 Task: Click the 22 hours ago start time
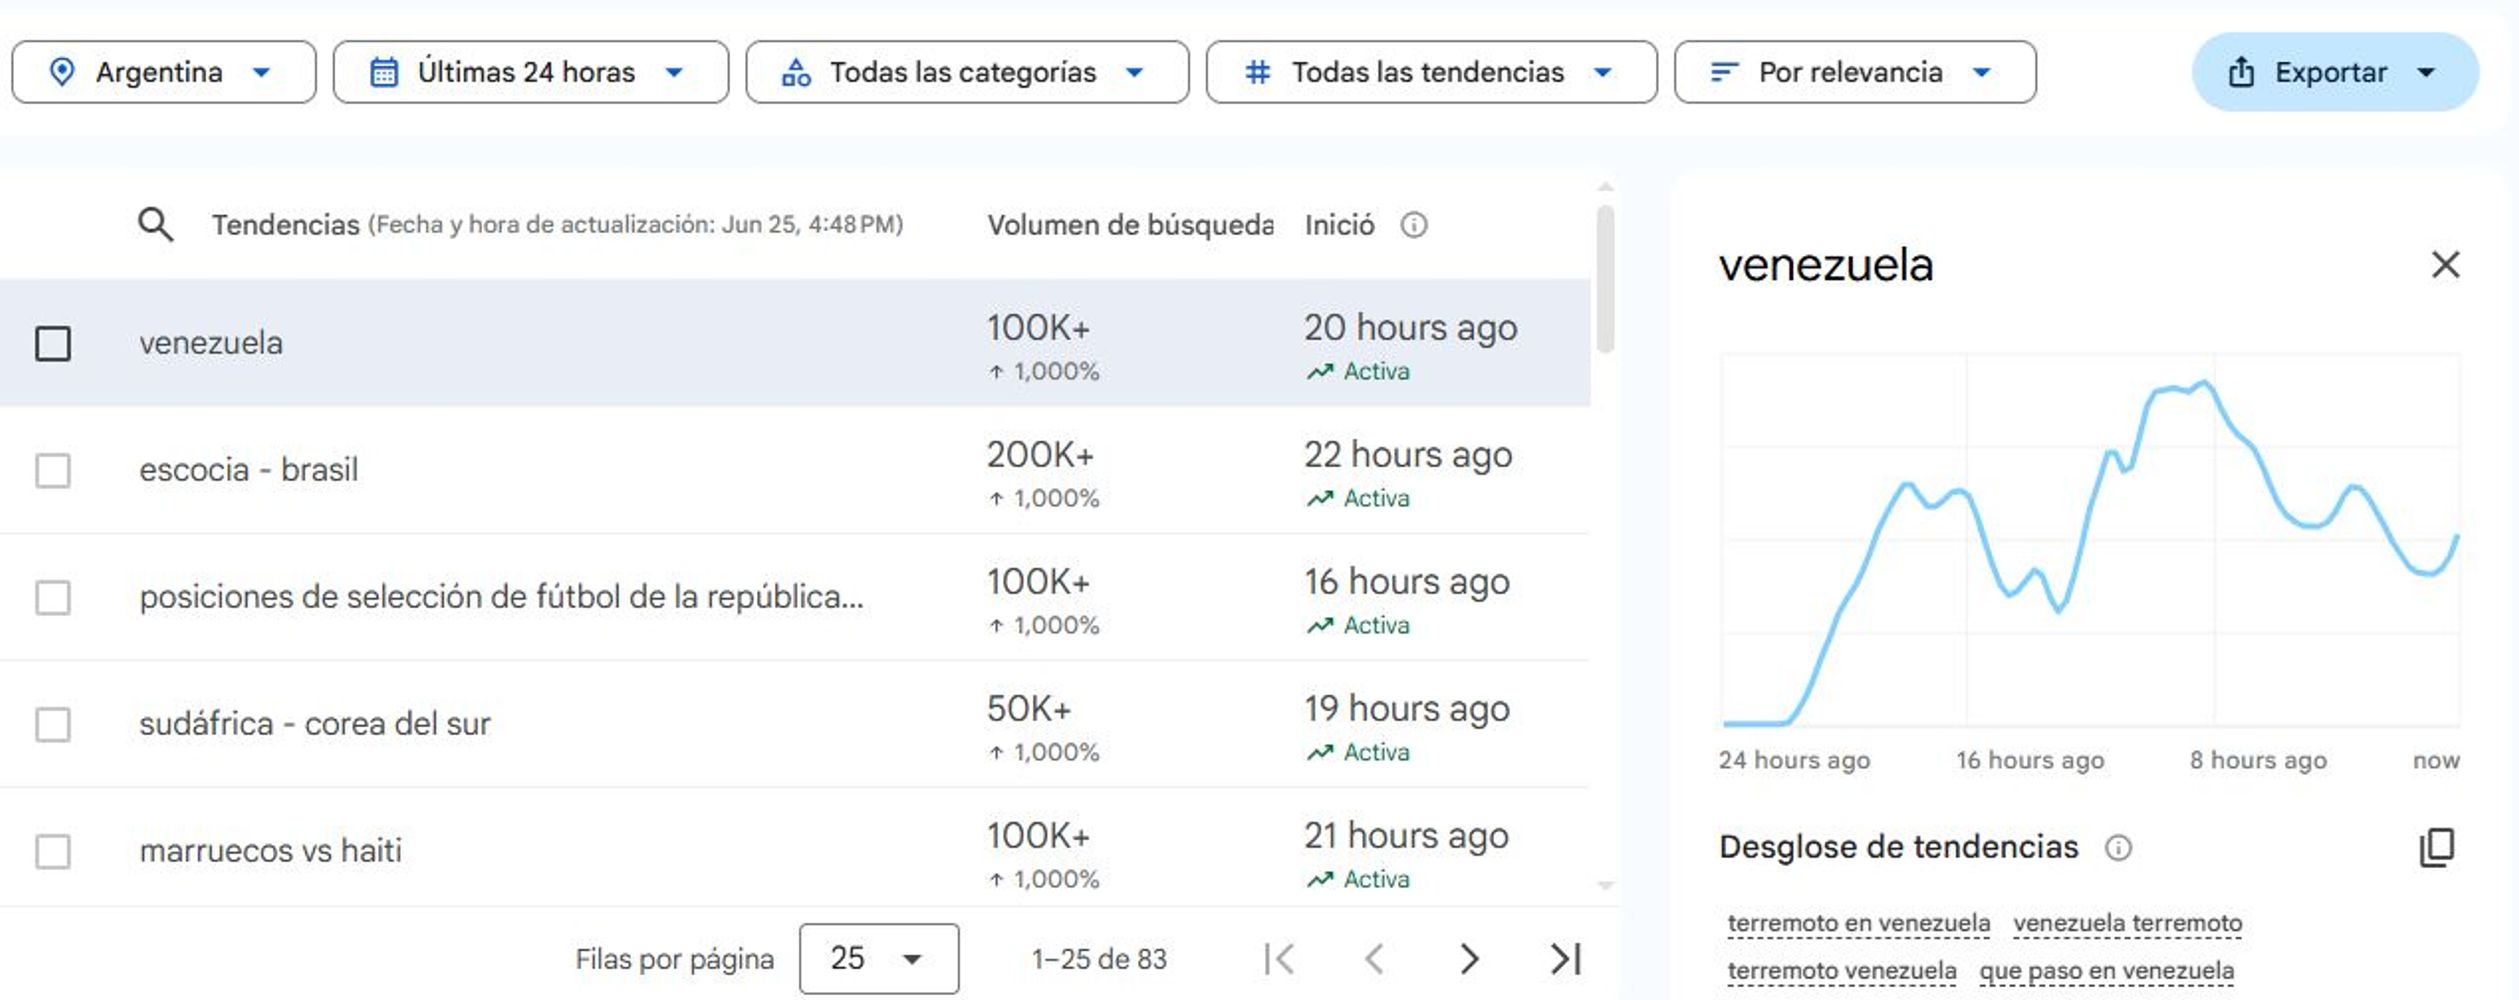click(1408, 455)
